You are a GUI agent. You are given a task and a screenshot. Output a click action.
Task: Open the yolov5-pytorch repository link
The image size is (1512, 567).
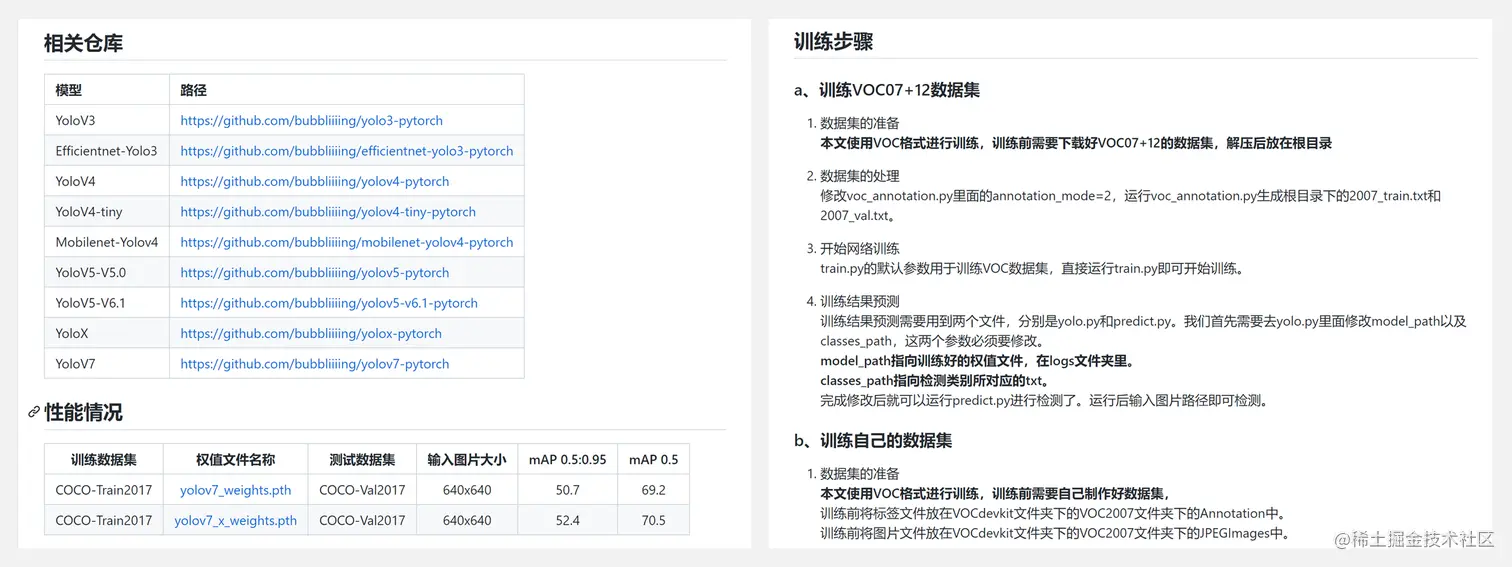tap(314, 272)
